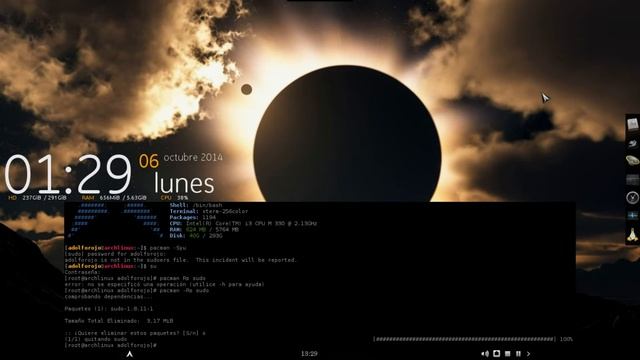Click the 'octubre 2014' date text
This screenshot has height=360, width=640.
coord(193,157)
